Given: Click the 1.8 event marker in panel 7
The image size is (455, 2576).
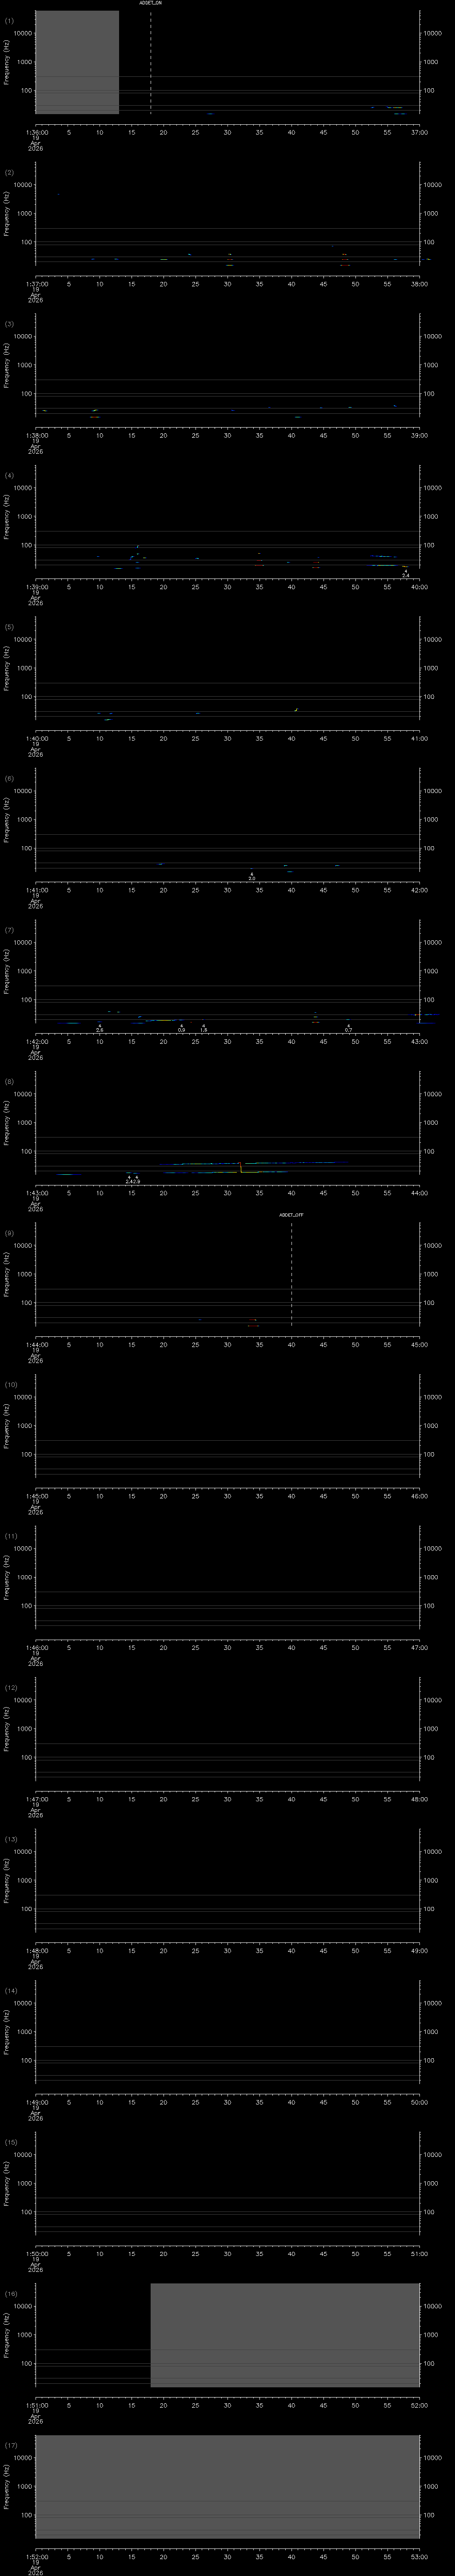Looking at the screenshot, I should (204, 1029).
